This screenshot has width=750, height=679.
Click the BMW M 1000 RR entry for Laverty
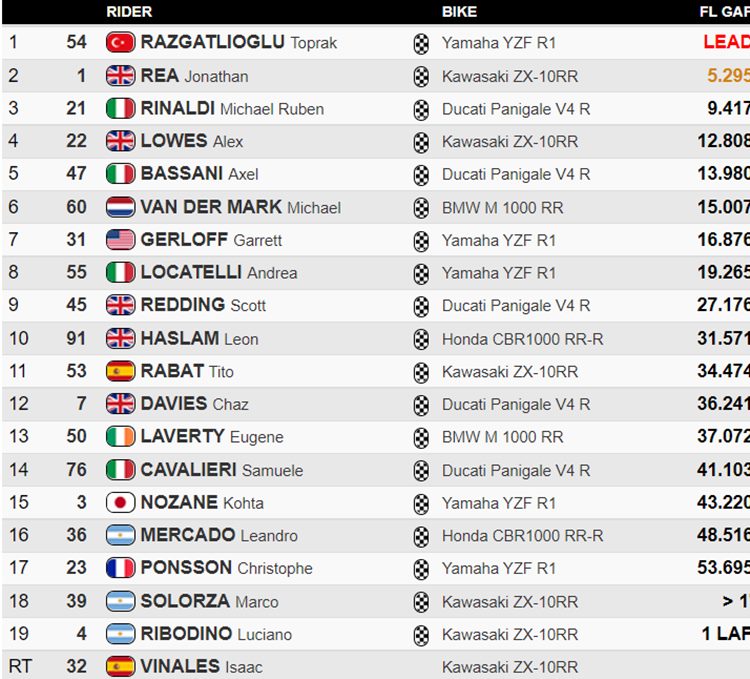503,437
